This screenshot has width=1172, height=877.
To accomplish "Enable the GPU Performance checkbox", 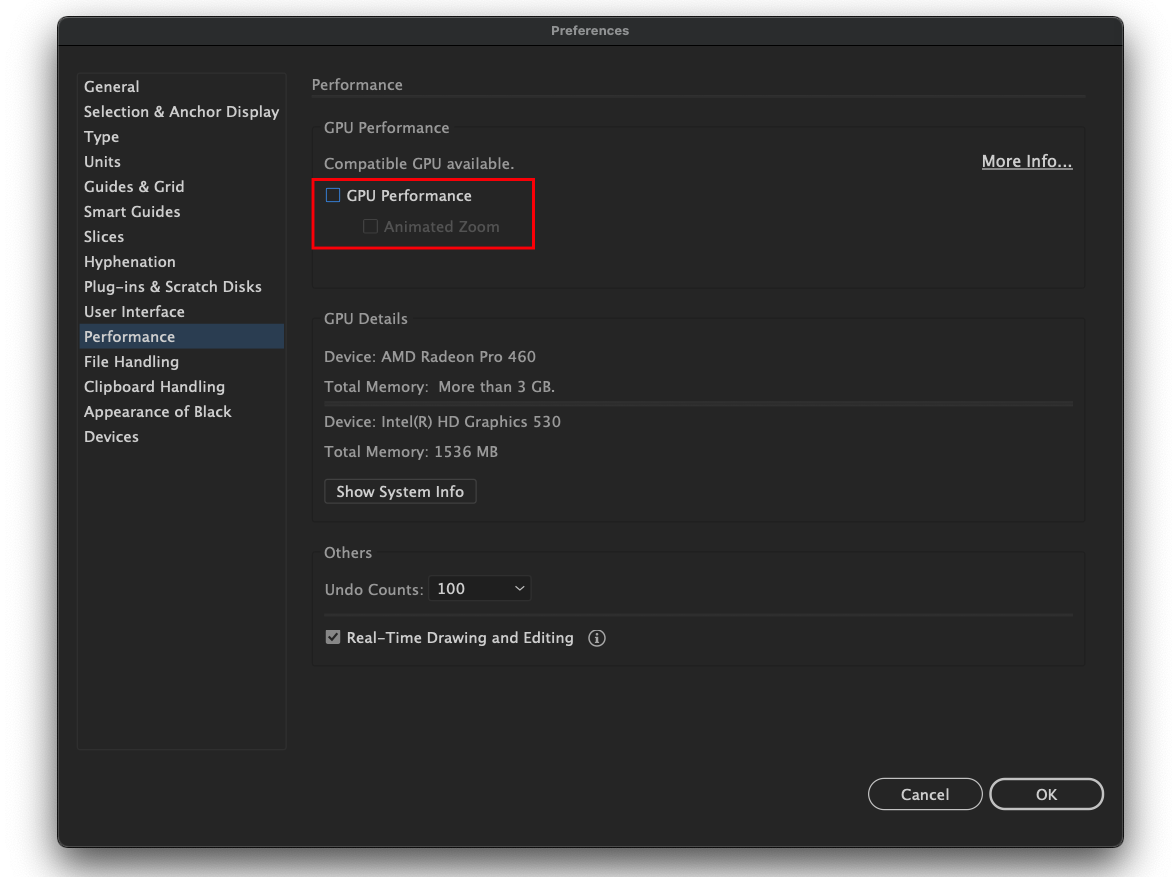I will [332, 195].
